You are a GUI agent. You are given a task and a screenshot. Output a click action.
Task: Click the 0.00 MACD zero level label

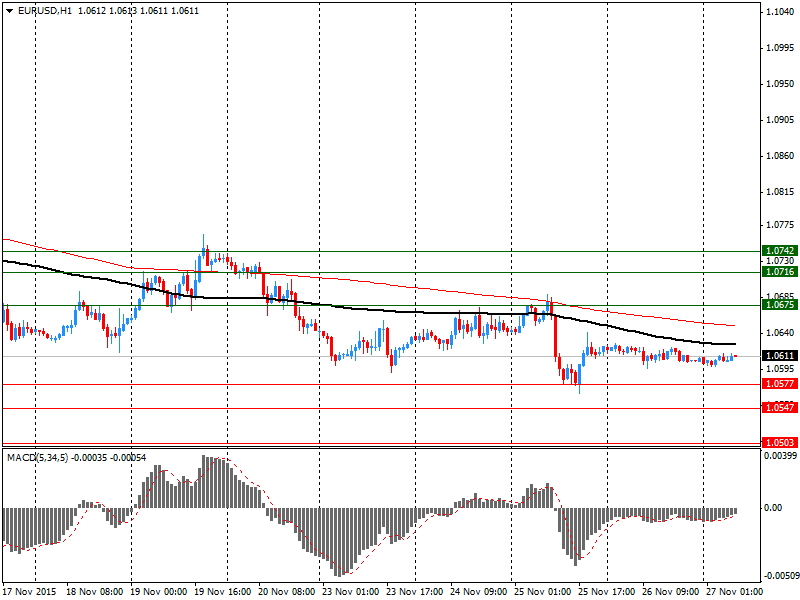pos(773,508)
